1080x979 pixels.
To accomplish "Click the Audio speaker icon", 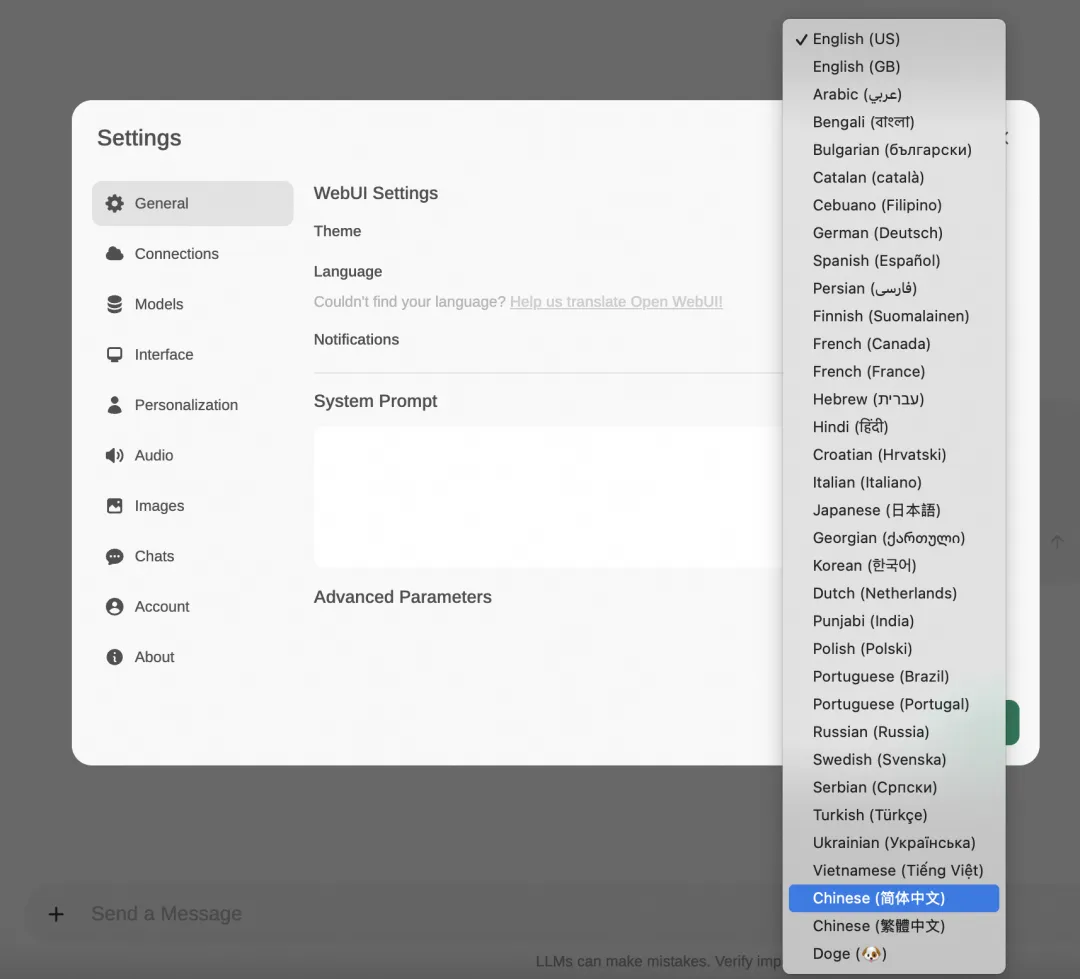I will click(x=114, y=455).
